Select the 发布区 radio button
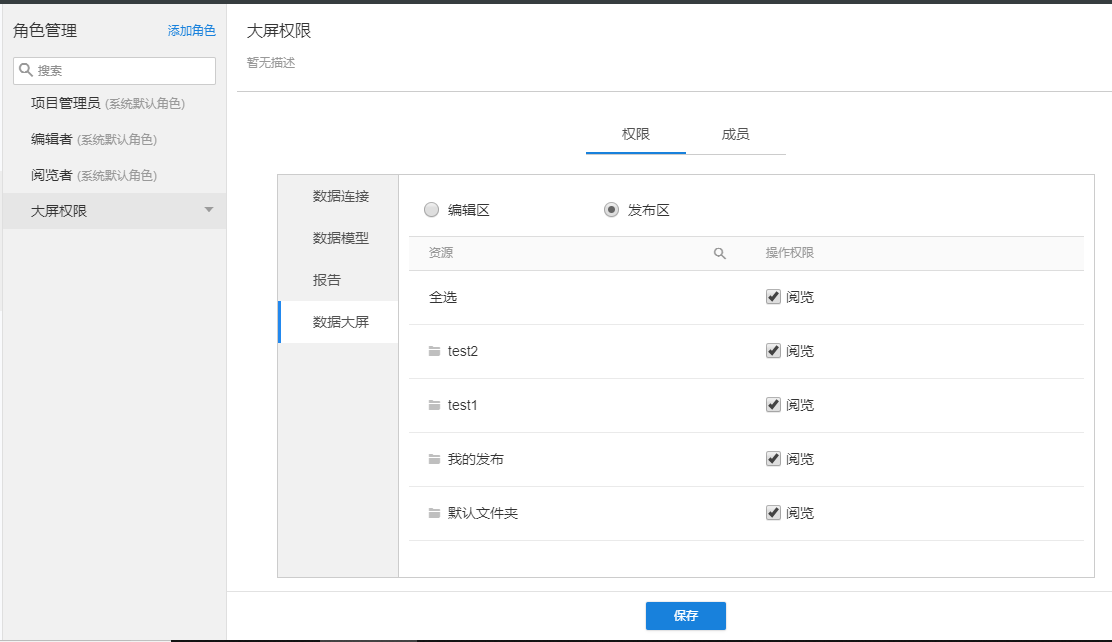The image size is (1112, 642). pos(612,210)
